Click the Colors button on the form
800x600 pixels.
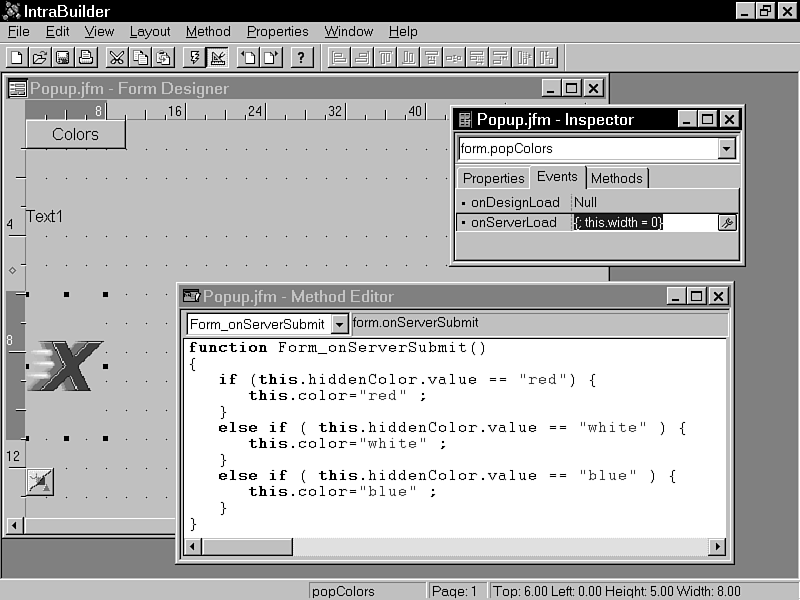75,134
